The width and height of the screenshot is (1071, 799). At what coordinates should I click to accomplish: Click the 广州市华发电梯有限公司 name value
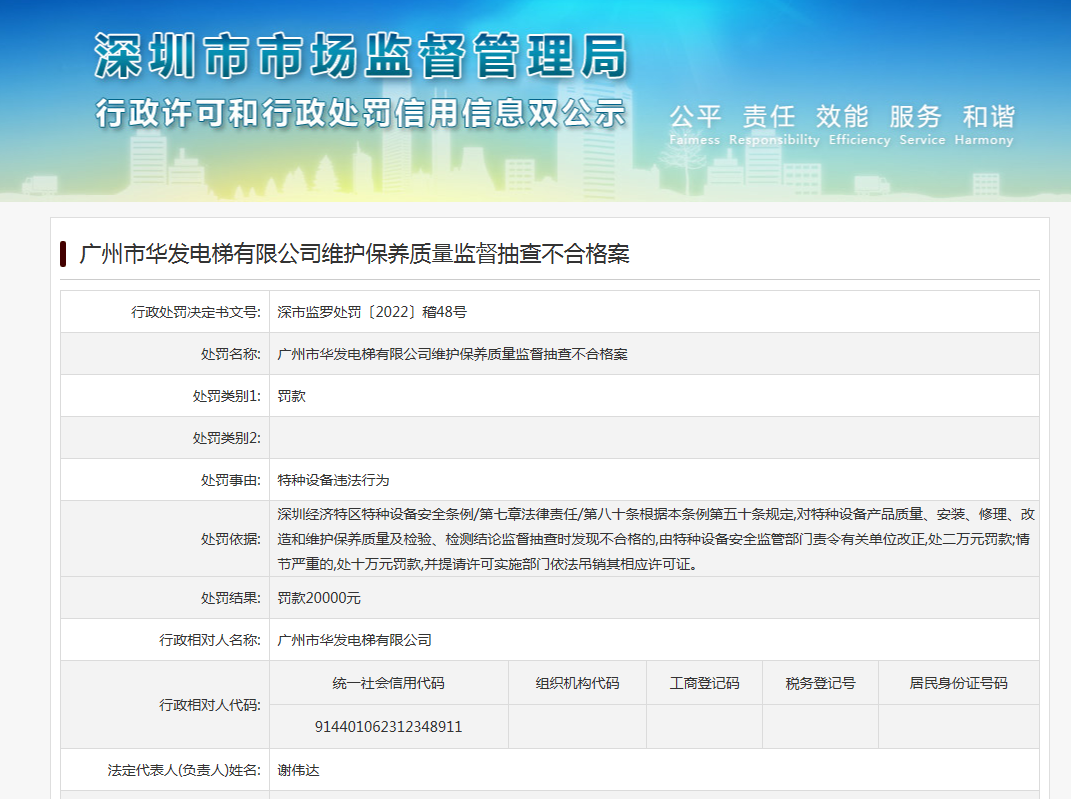(x=354, y=640)
